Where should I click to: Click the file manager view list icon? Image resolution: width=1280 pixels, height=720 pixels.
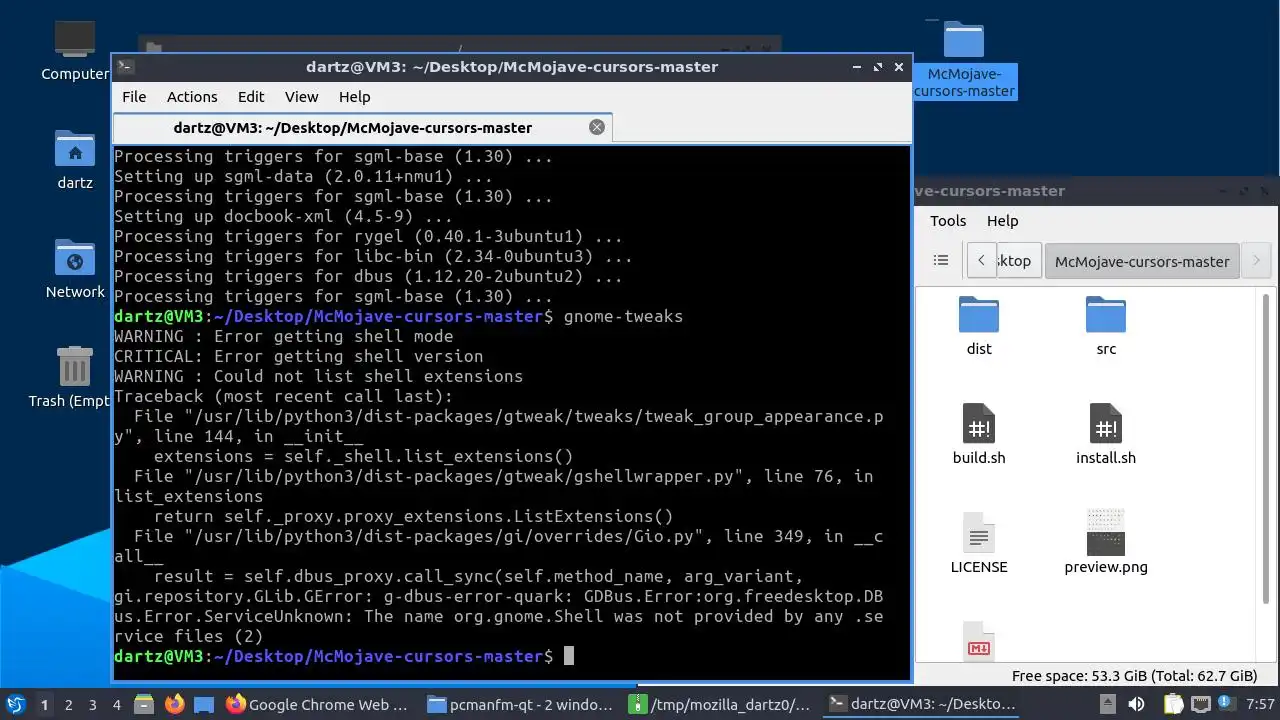point(941,260)
